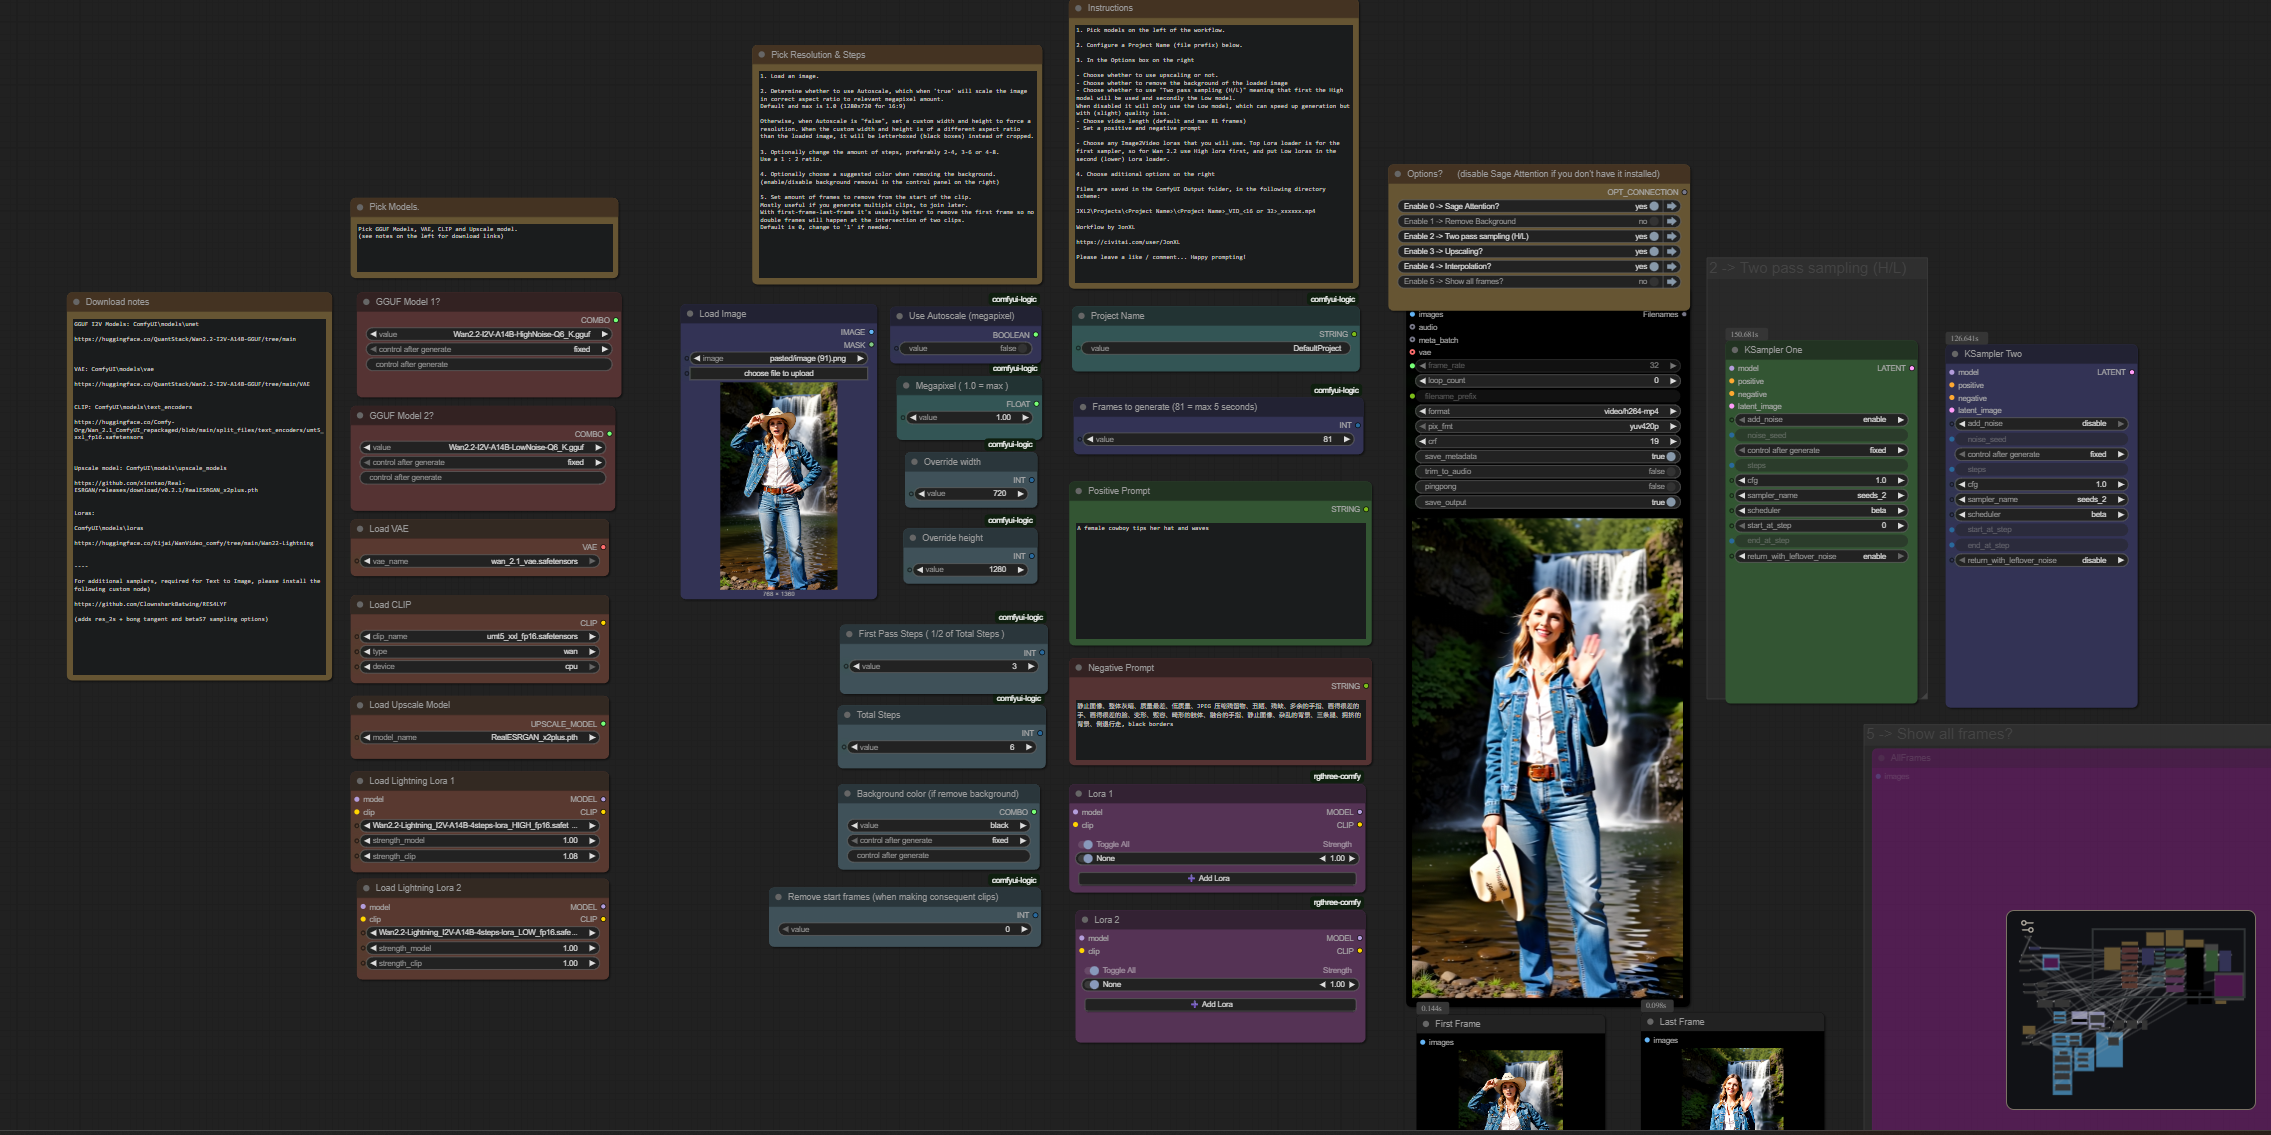The height and width of the screenshot is (1135, 2271).
Task: Click the Lora 1 strength 1.00 value slider
Action: [1337, 859]
